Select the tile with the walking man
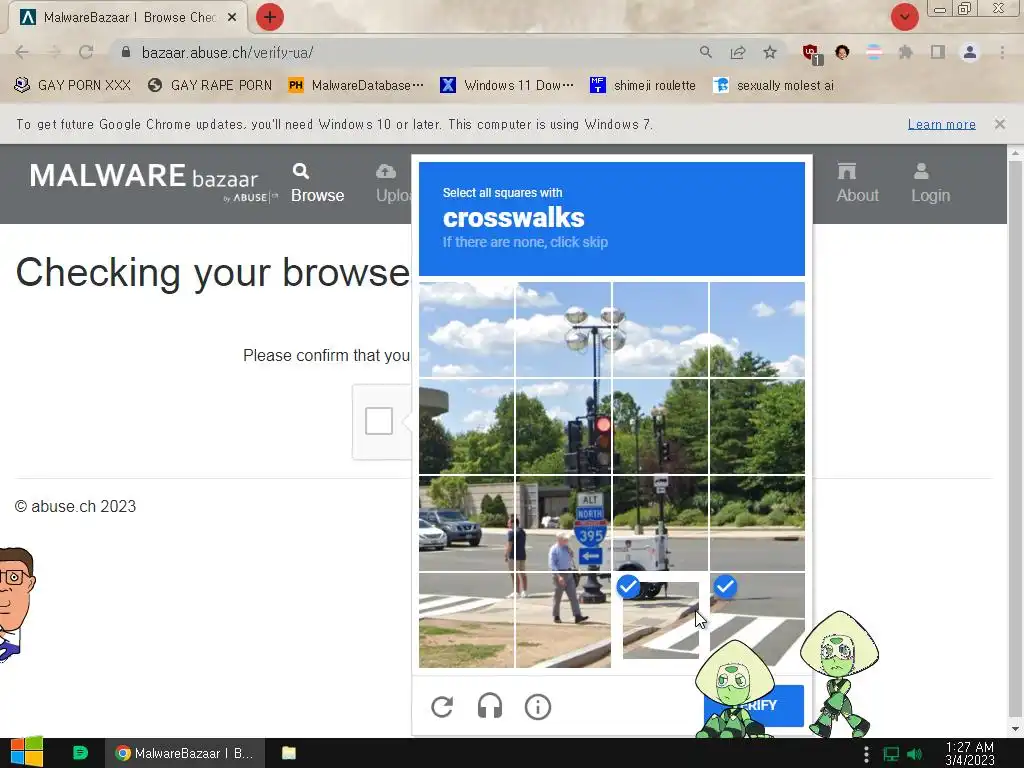1024x768 pixels. 564,620
